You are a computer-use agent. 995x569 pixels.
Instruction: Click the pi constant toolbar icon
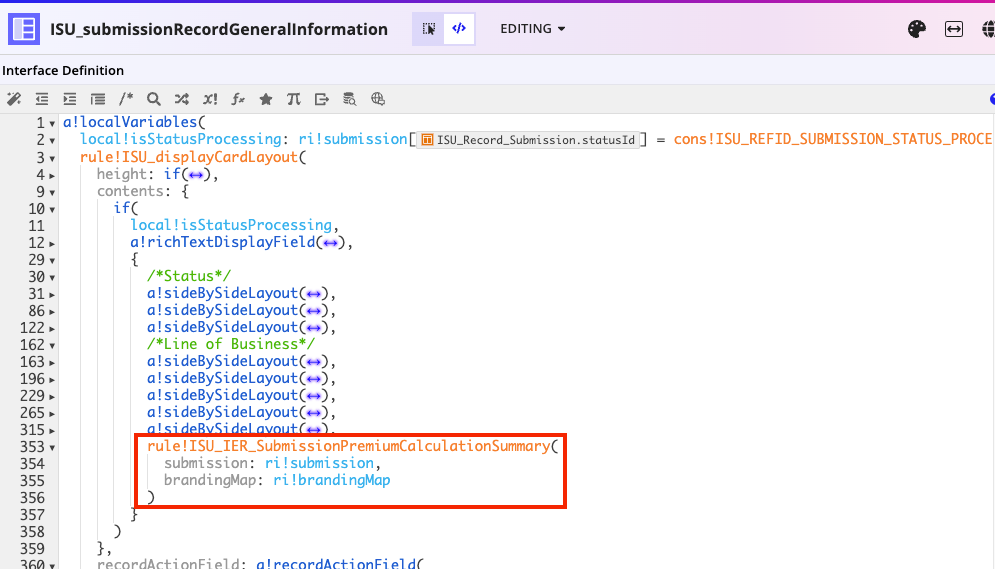(293, 99)
